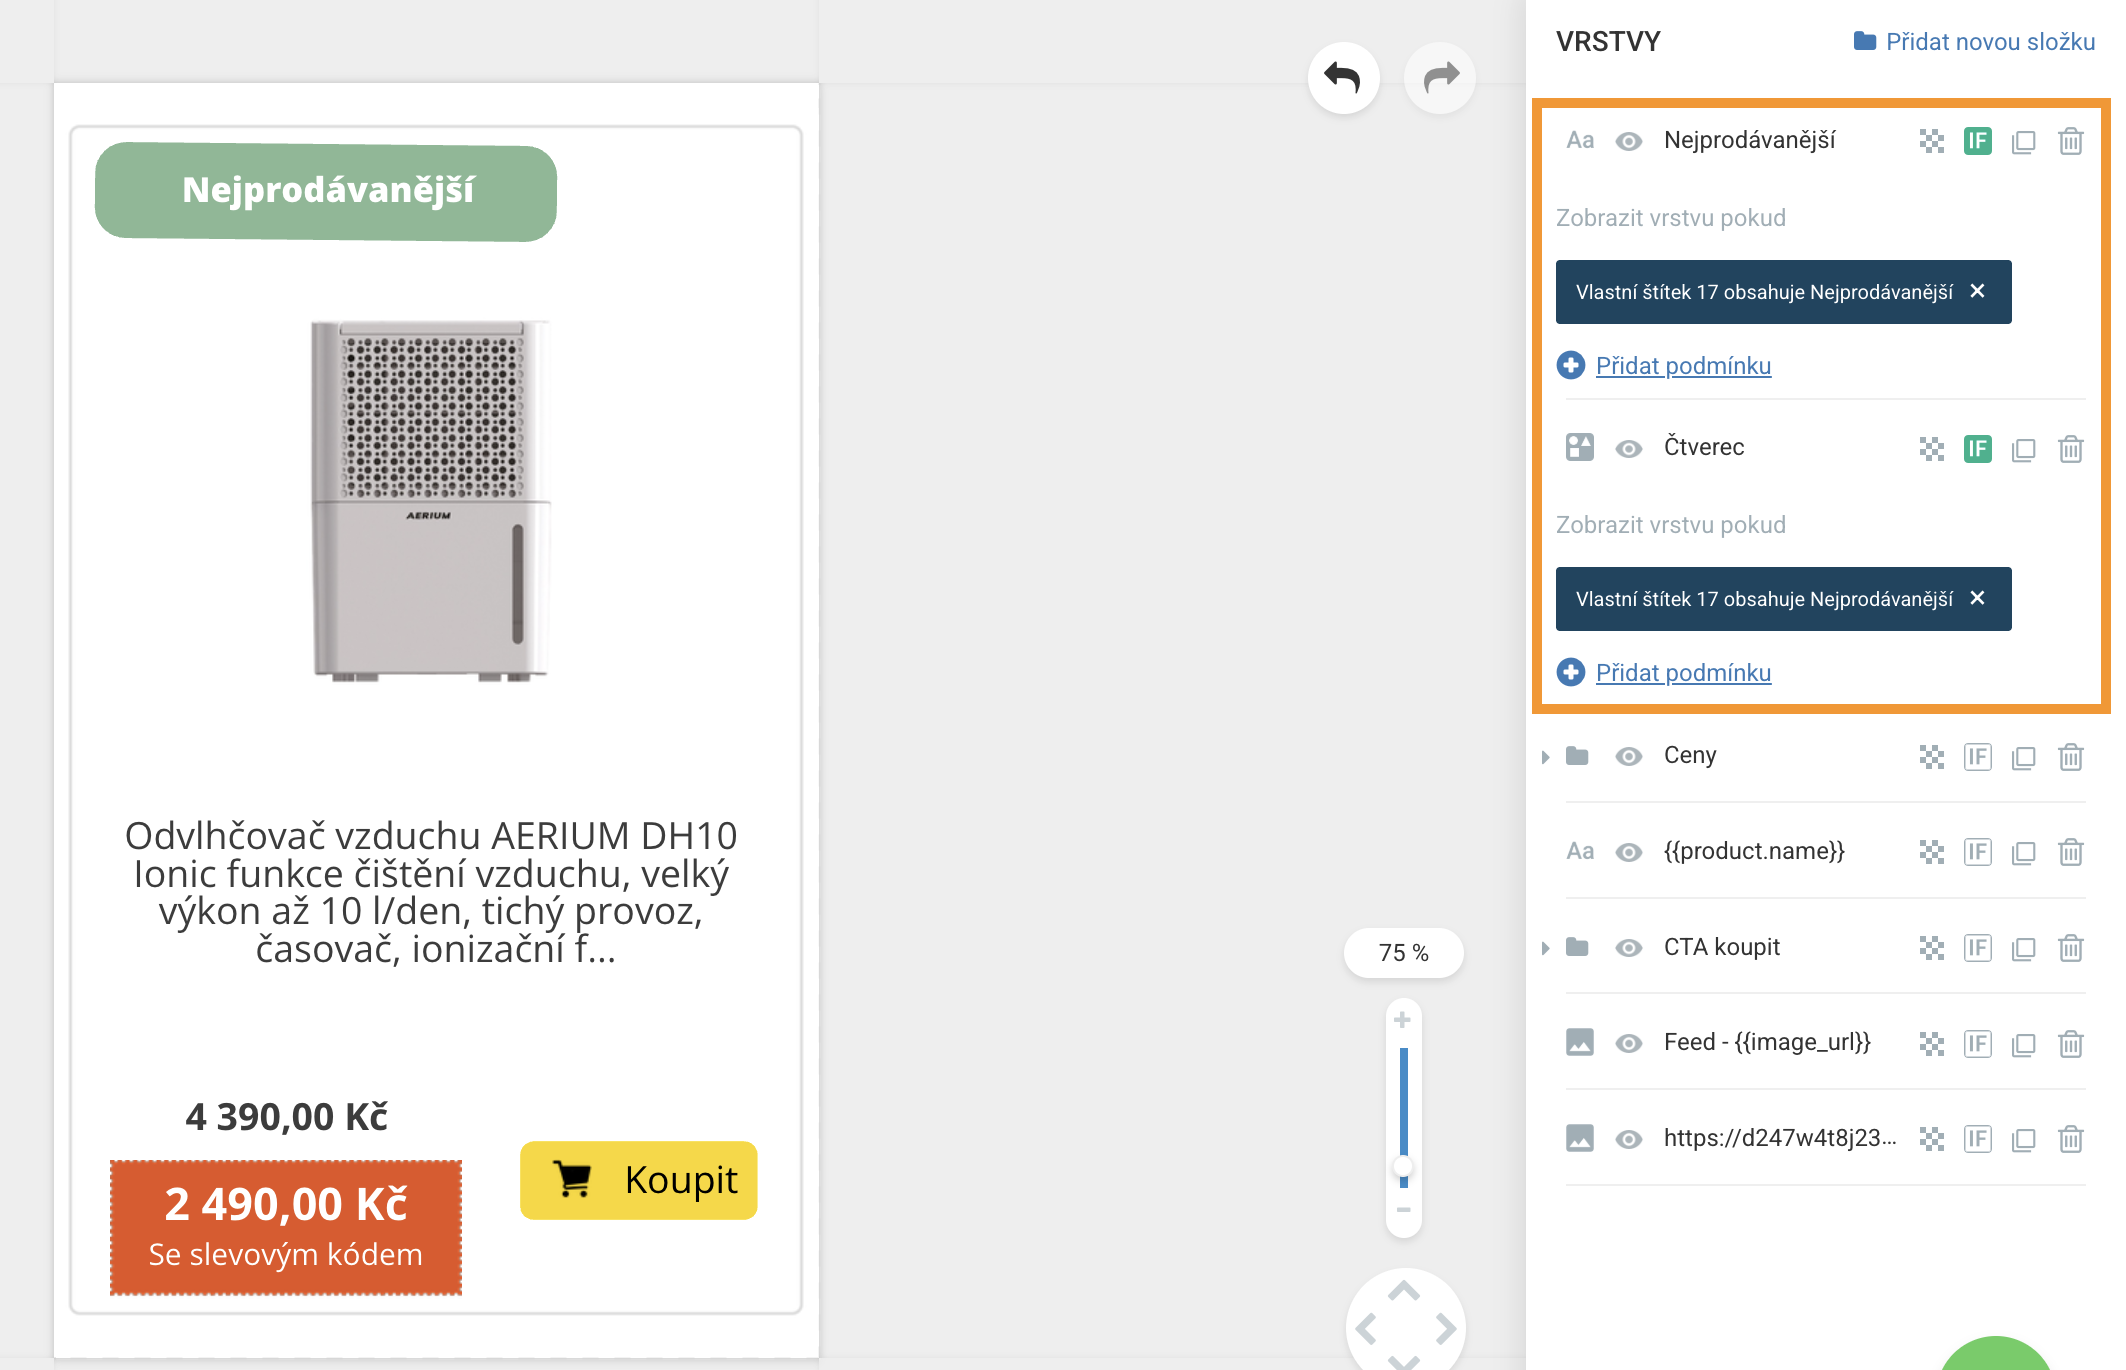Hide the https://d247w4t8j23 image layer
The width and height of the screenshot is (2126, 1370).
pyautogui.click(x=1628, y=1139)
